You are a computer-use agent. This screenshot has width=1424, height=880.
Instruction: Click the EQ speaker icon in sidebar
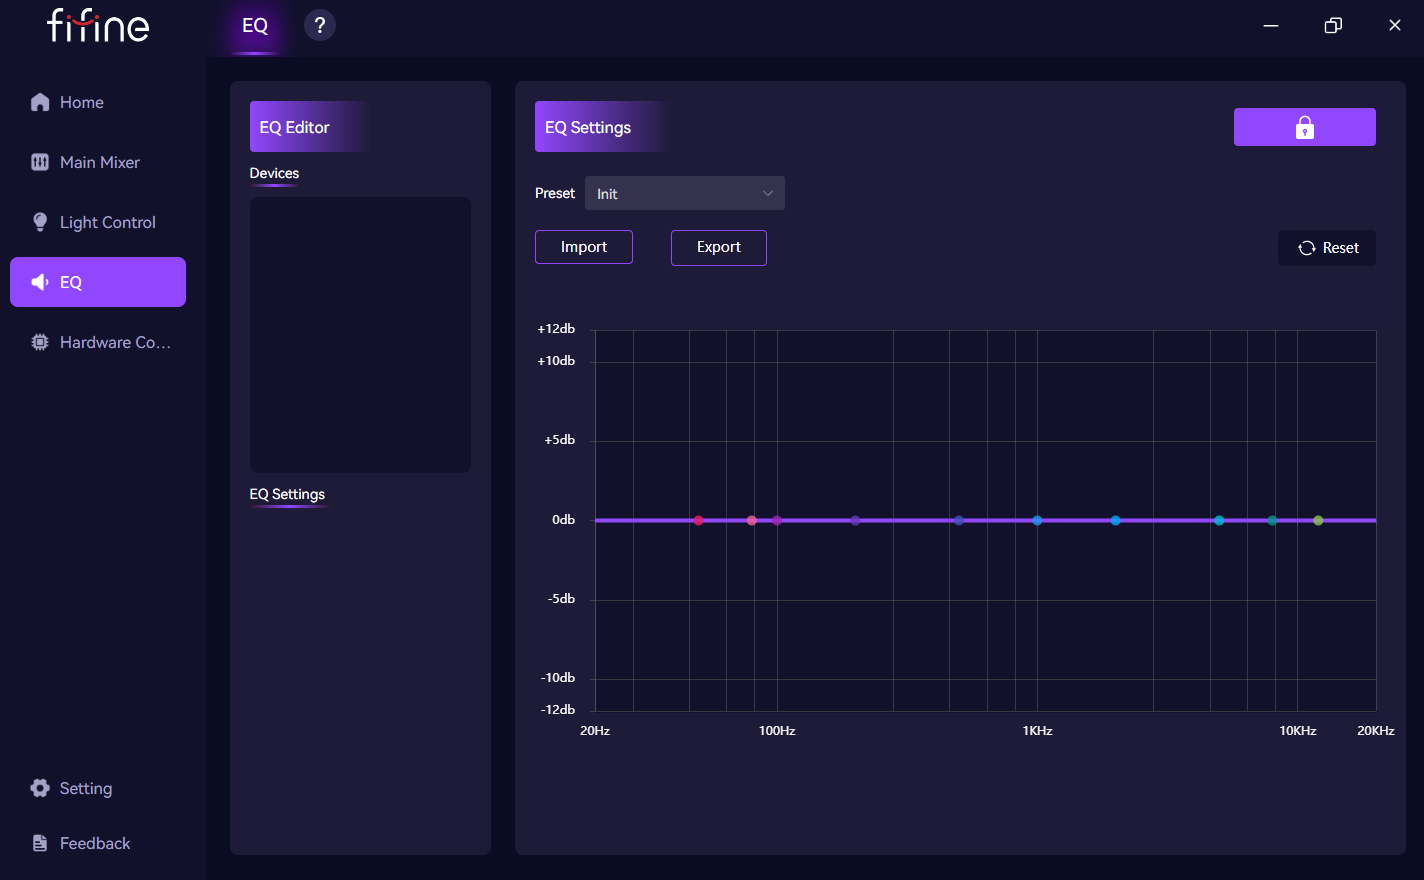(x=40, y=282)
